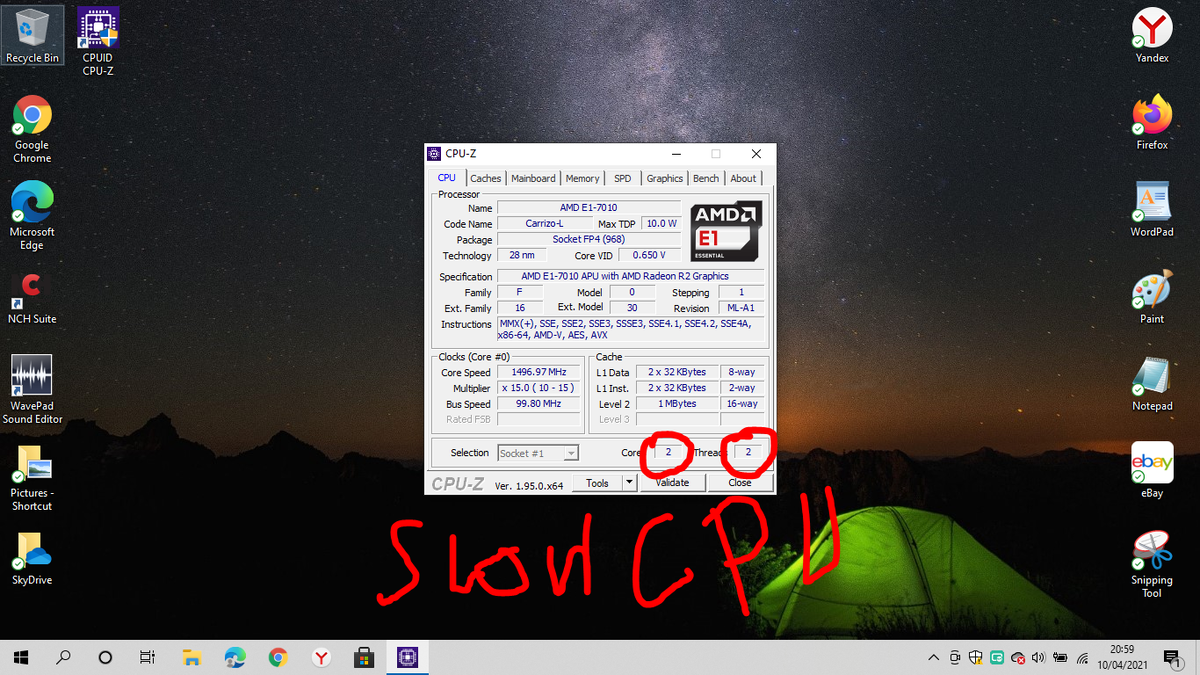Select the CPU tab
This screenshot has height=675, width=1200.
click(x=447, y=178)
